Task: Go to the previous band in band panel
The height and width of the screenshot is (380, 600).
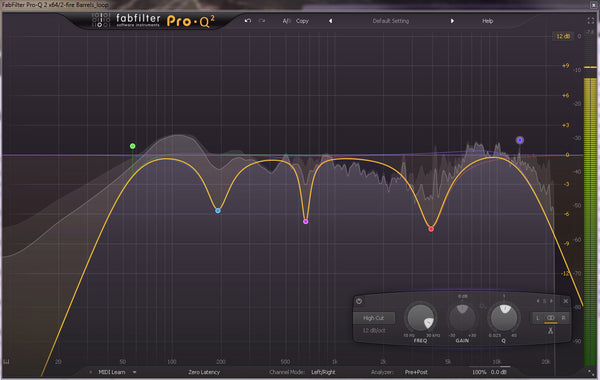Action: pos(538,301)
